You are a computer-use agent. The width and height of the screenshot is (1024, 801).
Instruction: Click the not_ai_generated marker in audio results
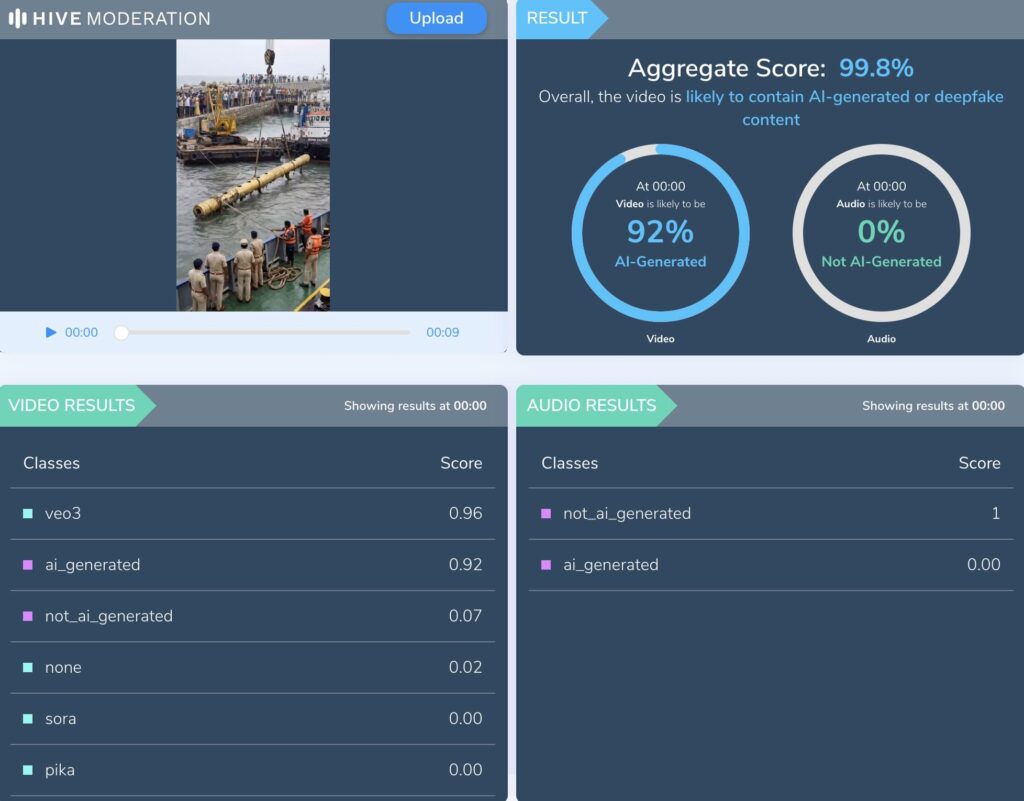546,514
